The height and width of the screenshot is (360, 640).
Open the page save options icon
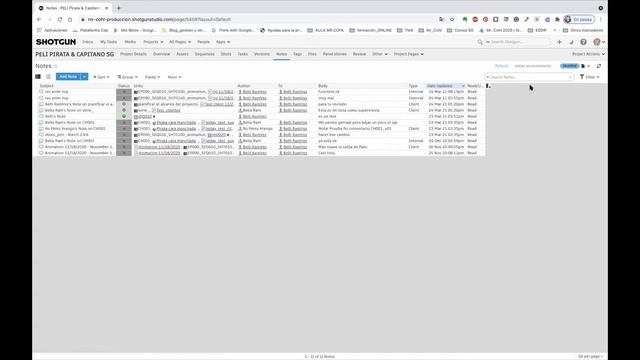click(x=585, y=66)
